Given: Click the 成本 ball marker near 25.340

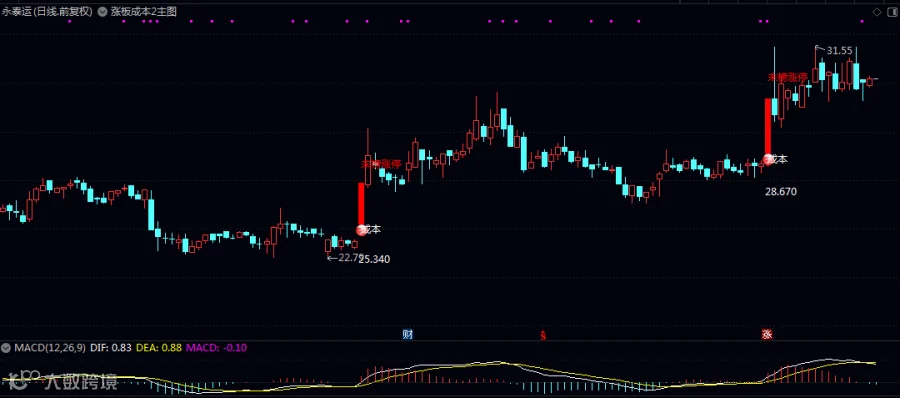Looking at the screenshot, I should point(362,230).
